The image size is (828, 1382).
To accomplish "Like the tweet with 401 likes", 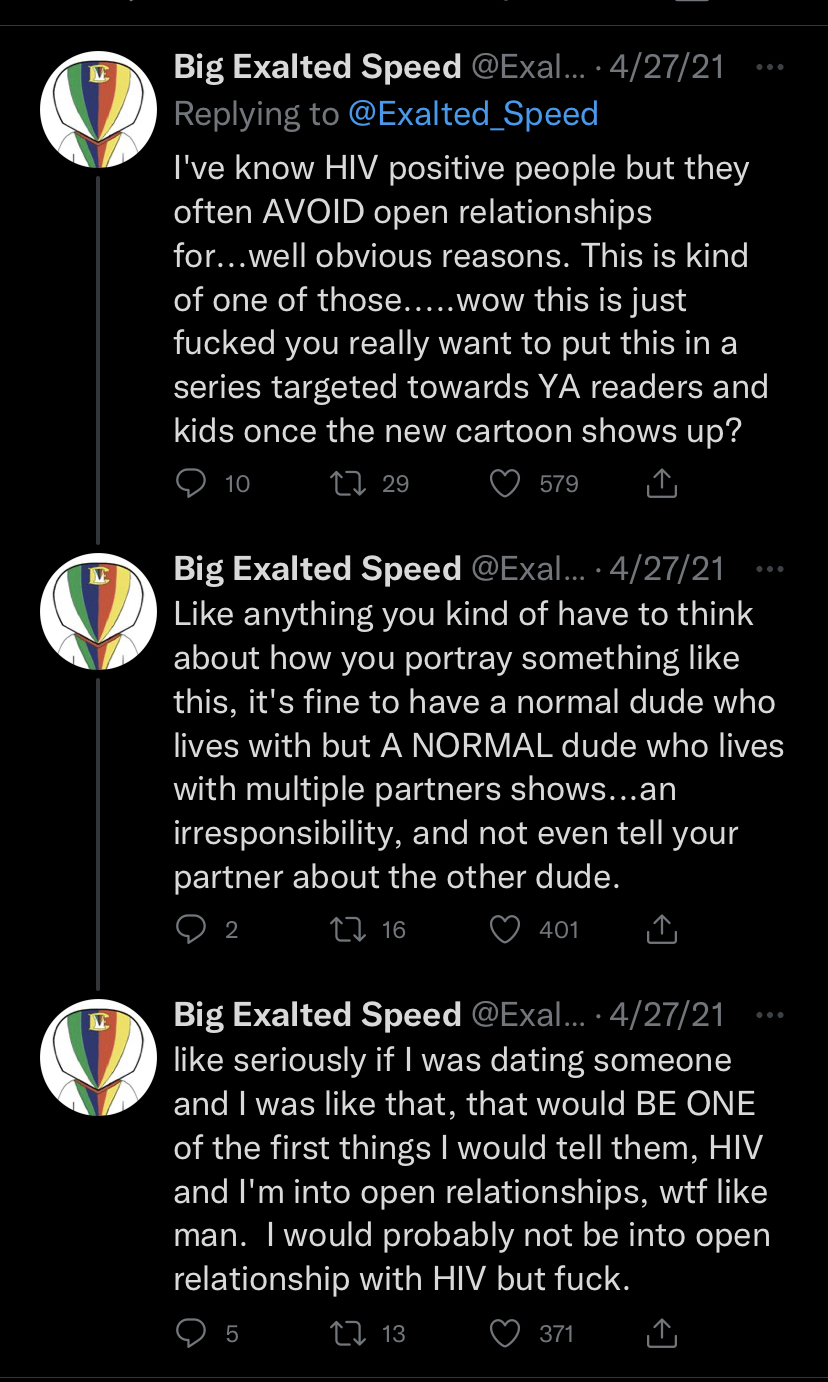I will (x=506, y=930).
